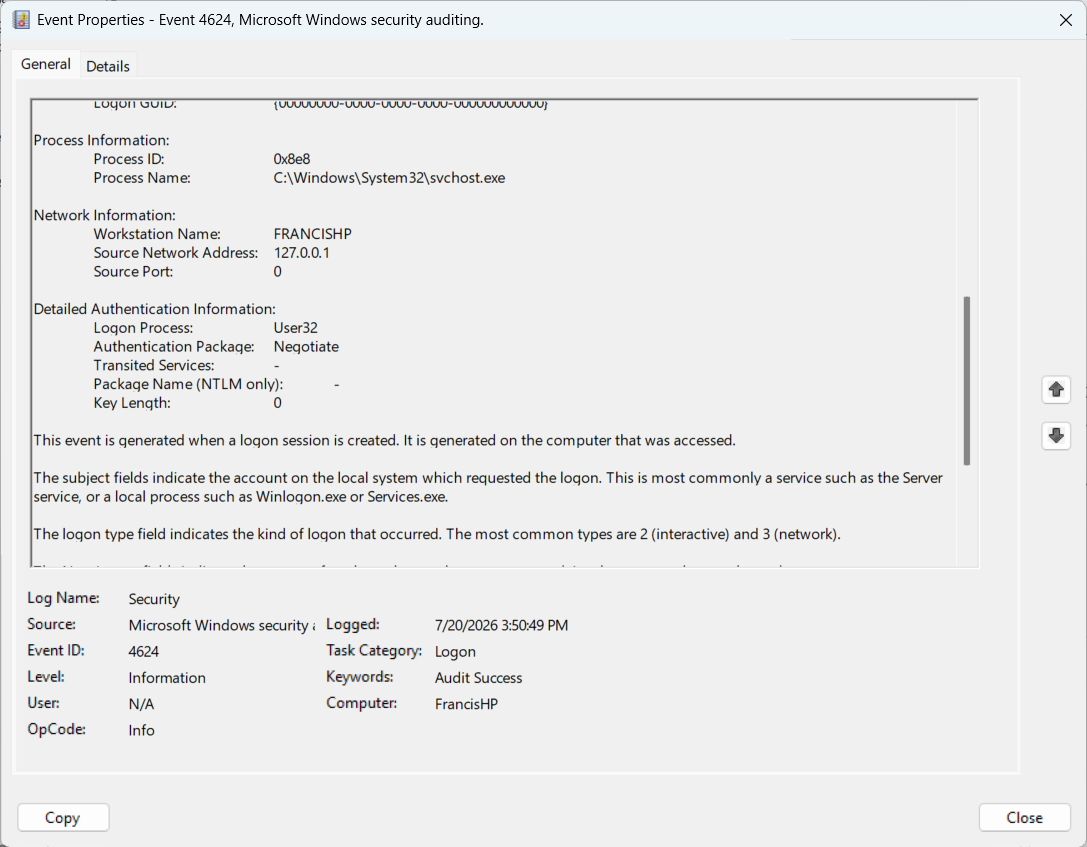Click the Close button at bottom right
This screenshot has height=847, width=1087.
pos(1024,818)
